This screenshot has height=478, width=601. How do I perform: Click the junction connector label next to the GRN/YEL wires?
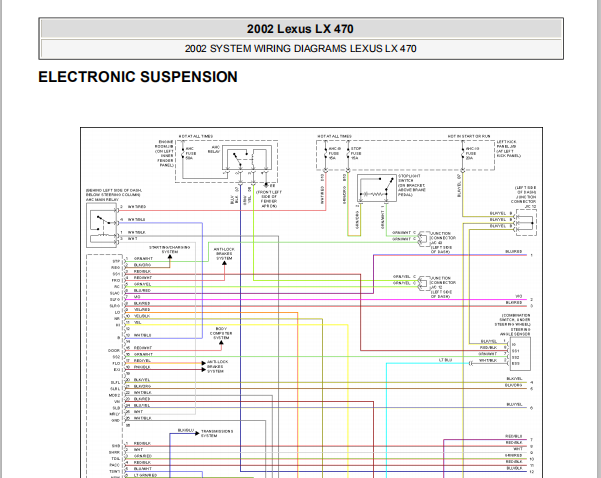pyautogui.click(x=443, y=287)
